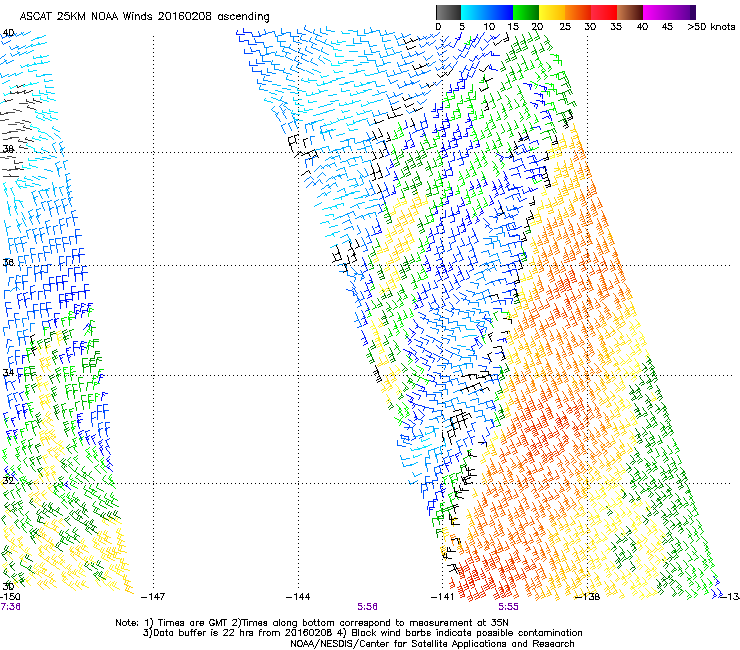Click the '36' latitude label
Viewport: 740px width, 650px height.
[x=8, y=262]
